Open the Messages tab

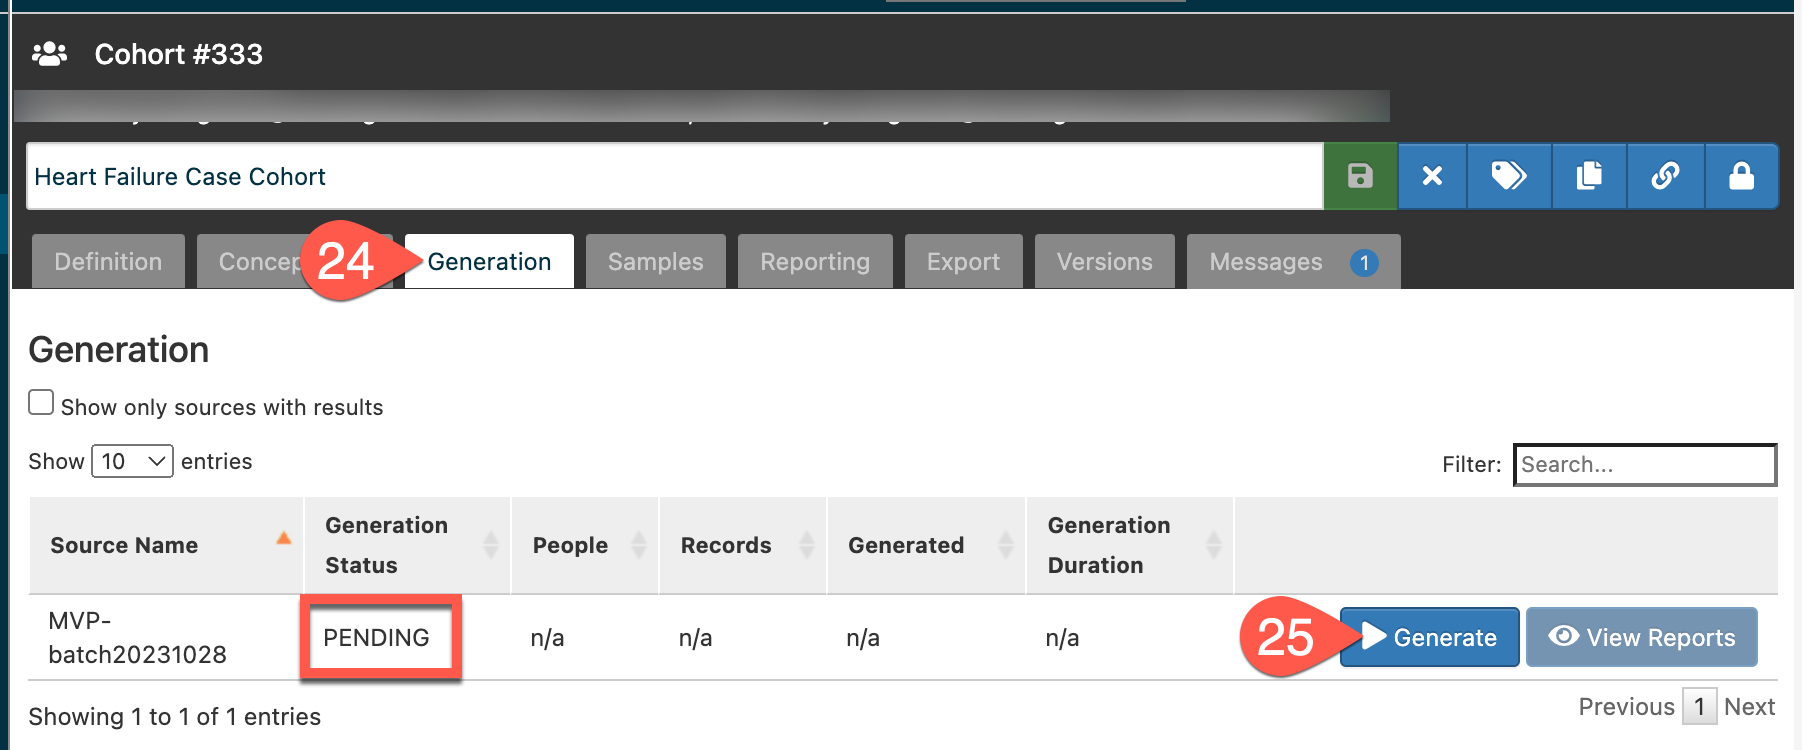[1293, 262]
